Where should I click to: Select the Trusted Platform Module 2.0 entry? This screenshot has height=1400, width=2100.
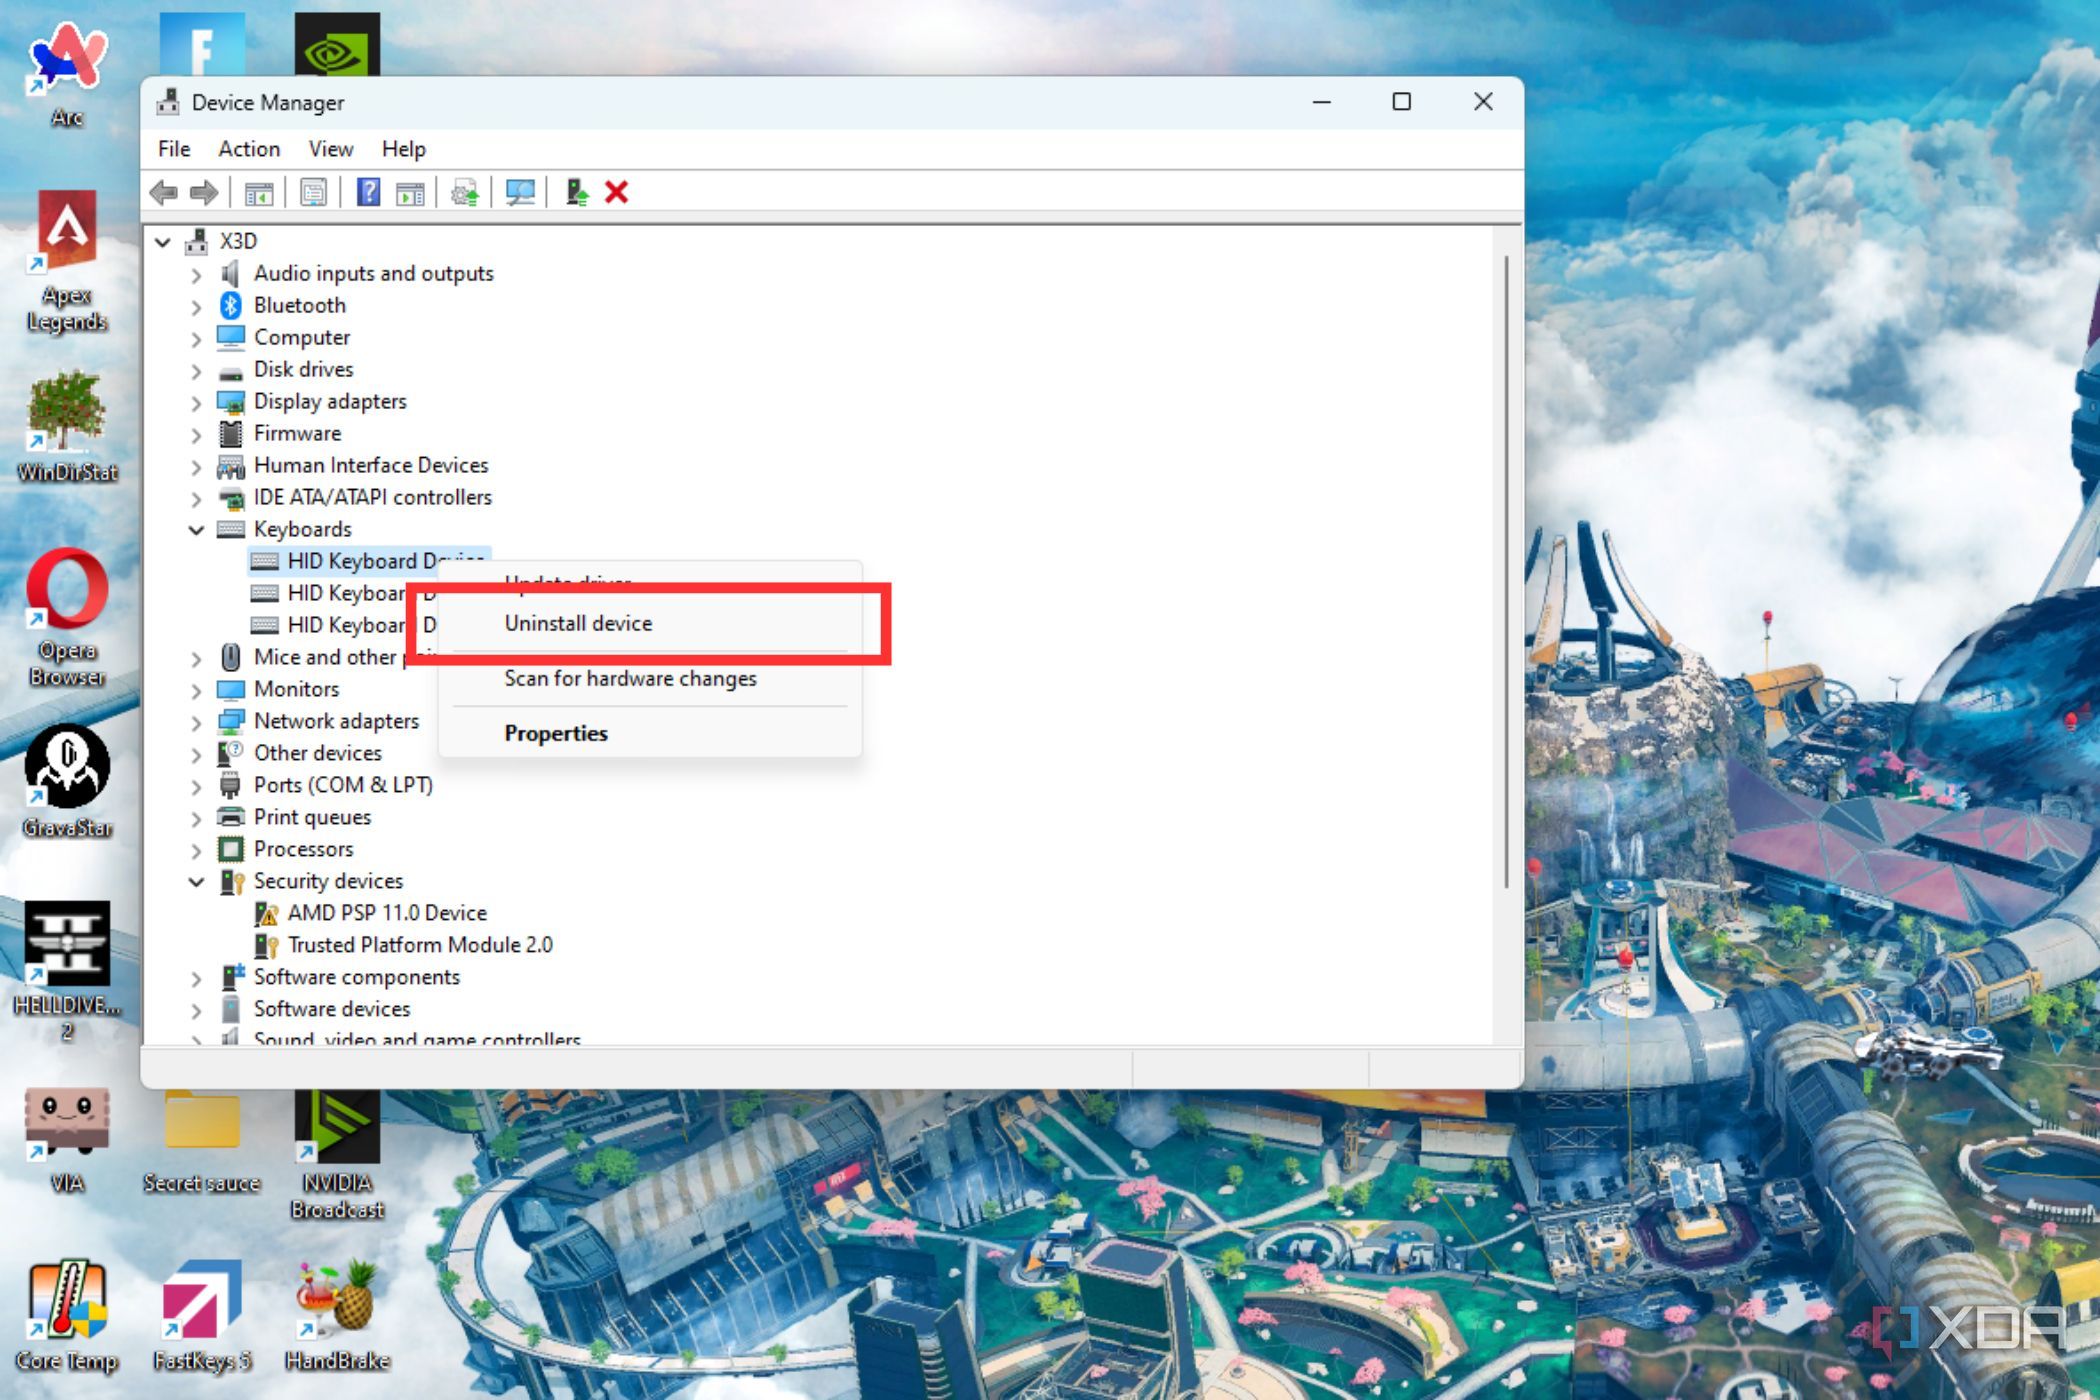coord(420,944)
